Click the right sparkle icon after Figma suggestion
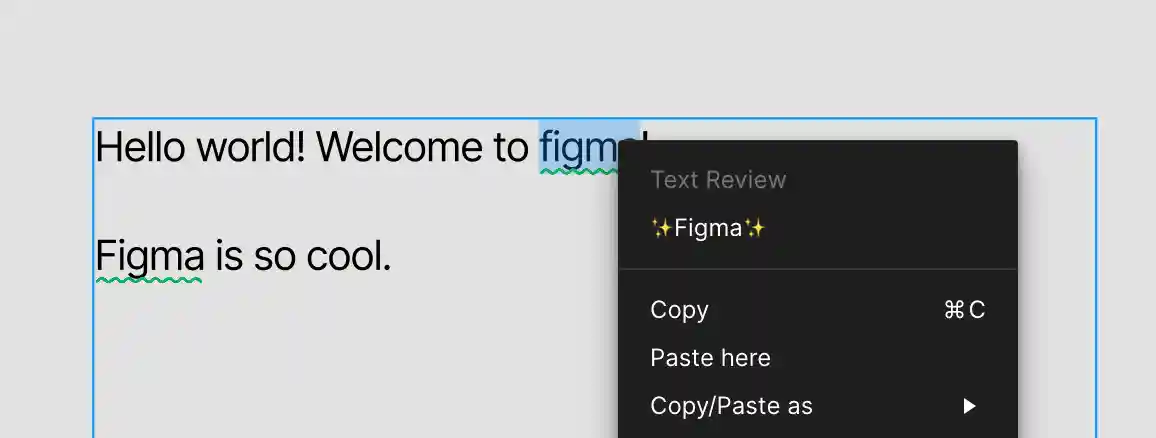Image resolution: width=1156 pixels, height=438 pixels. click(x=756, y=228)
